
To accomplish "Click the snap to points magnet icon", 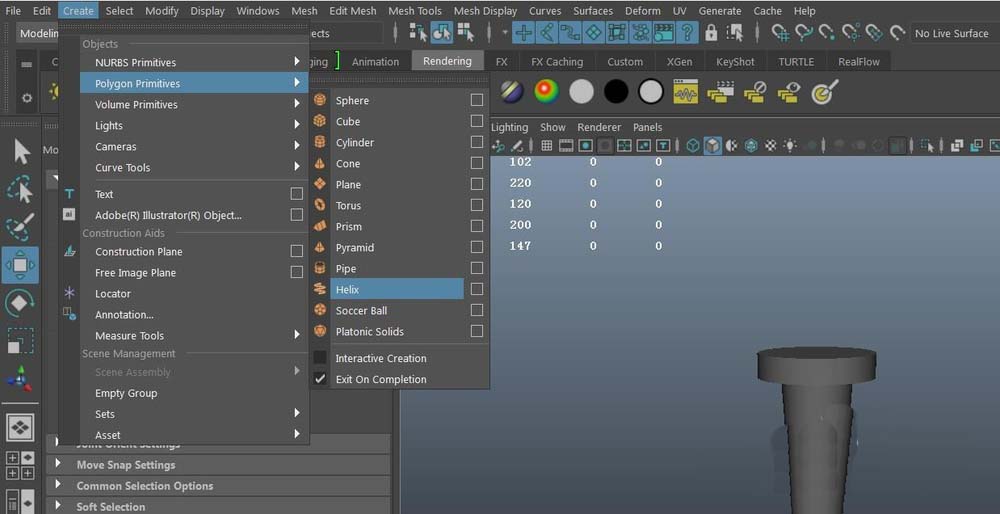I will (x=827, y=33).
